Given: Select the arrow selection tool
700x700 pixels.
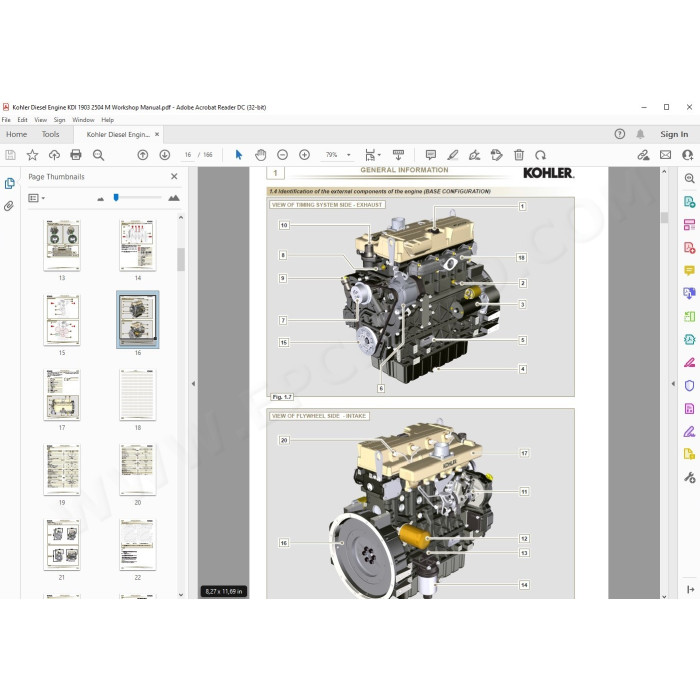Looking at the screenshot, I should point(239,155).
